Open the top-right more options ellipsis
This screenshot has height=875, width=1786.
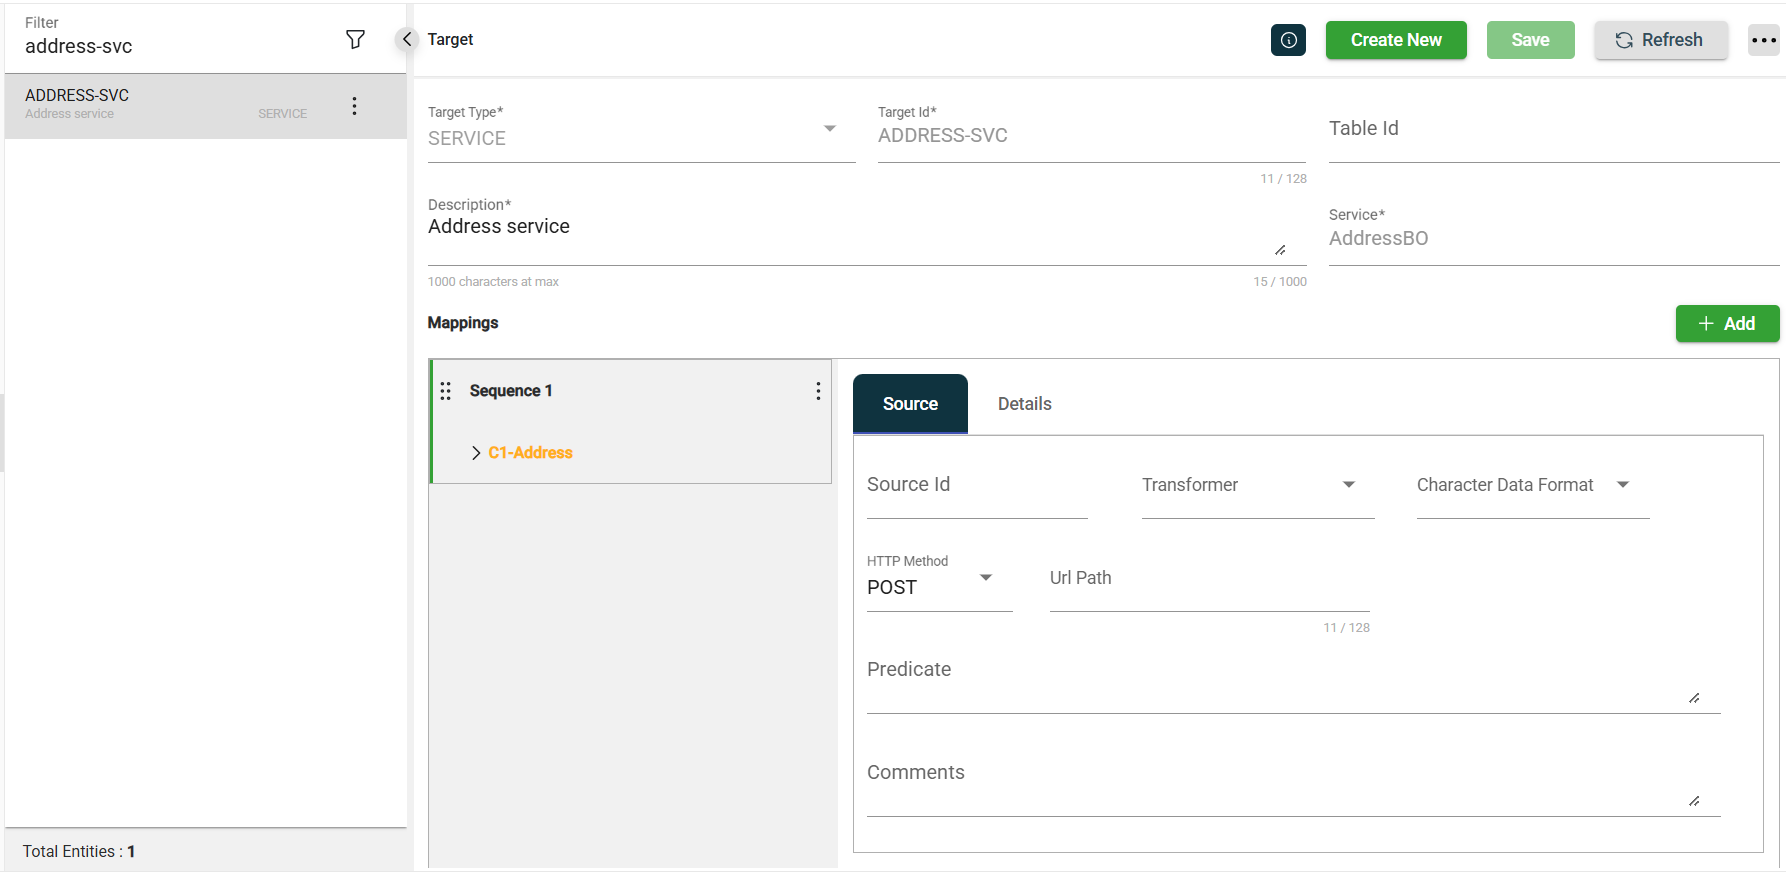point(1764,40)
